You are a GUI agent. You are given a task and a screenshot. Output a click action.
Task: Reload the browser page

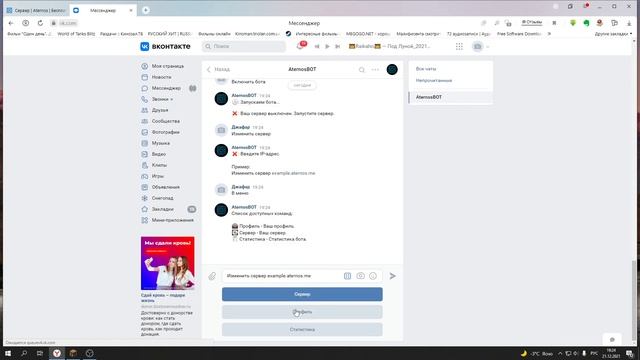tap(40, 23)
